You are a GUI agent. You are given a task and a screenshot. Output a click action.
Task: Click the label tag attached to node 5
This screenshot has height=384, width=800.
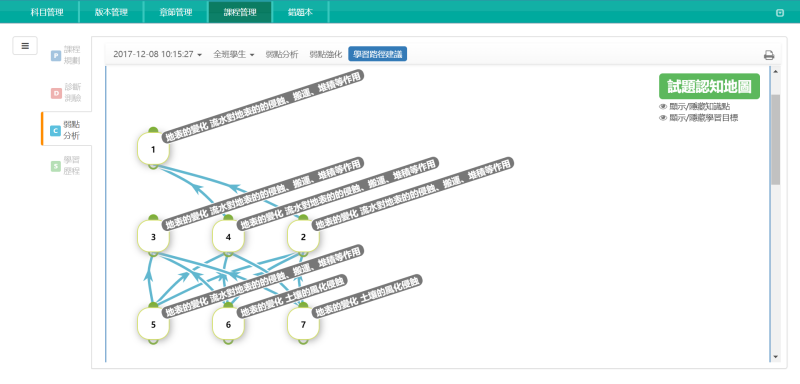point(263,281)
